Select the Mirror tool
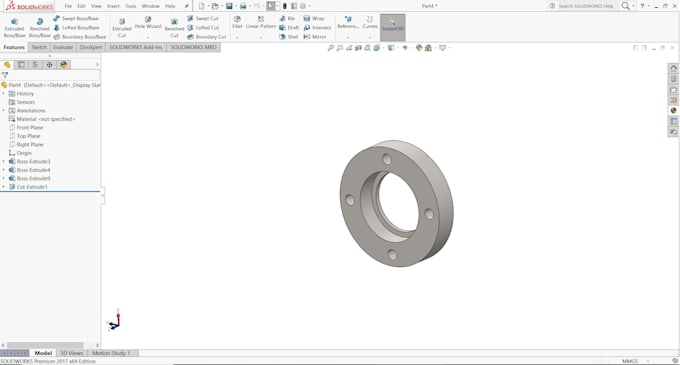680x365 pixels. (314, 37)
